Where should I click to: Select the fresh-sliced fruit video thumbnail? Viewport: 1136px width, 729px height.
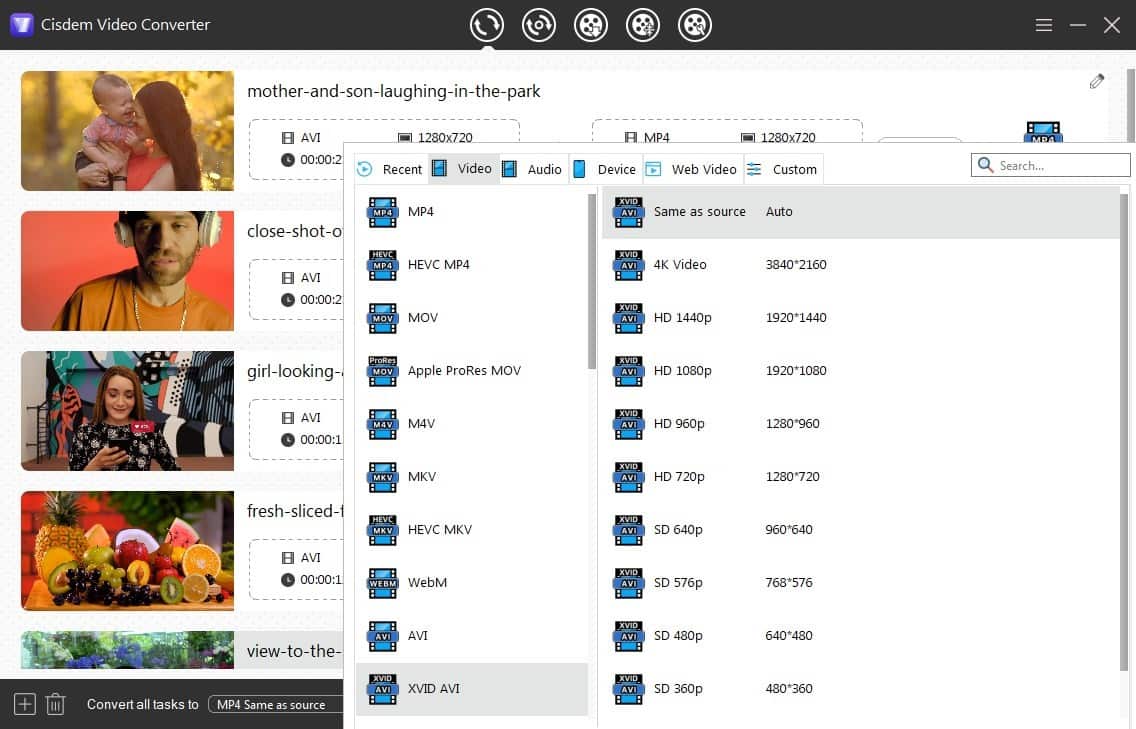[127, 550]
